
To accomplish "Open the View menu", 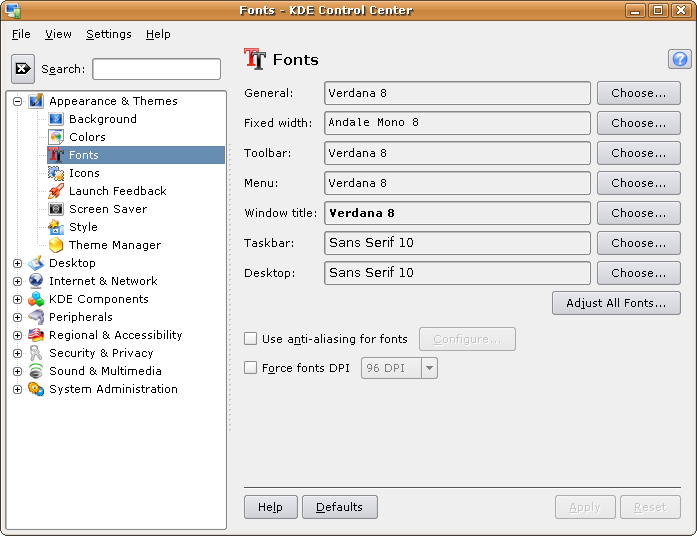I will (58, 34).
